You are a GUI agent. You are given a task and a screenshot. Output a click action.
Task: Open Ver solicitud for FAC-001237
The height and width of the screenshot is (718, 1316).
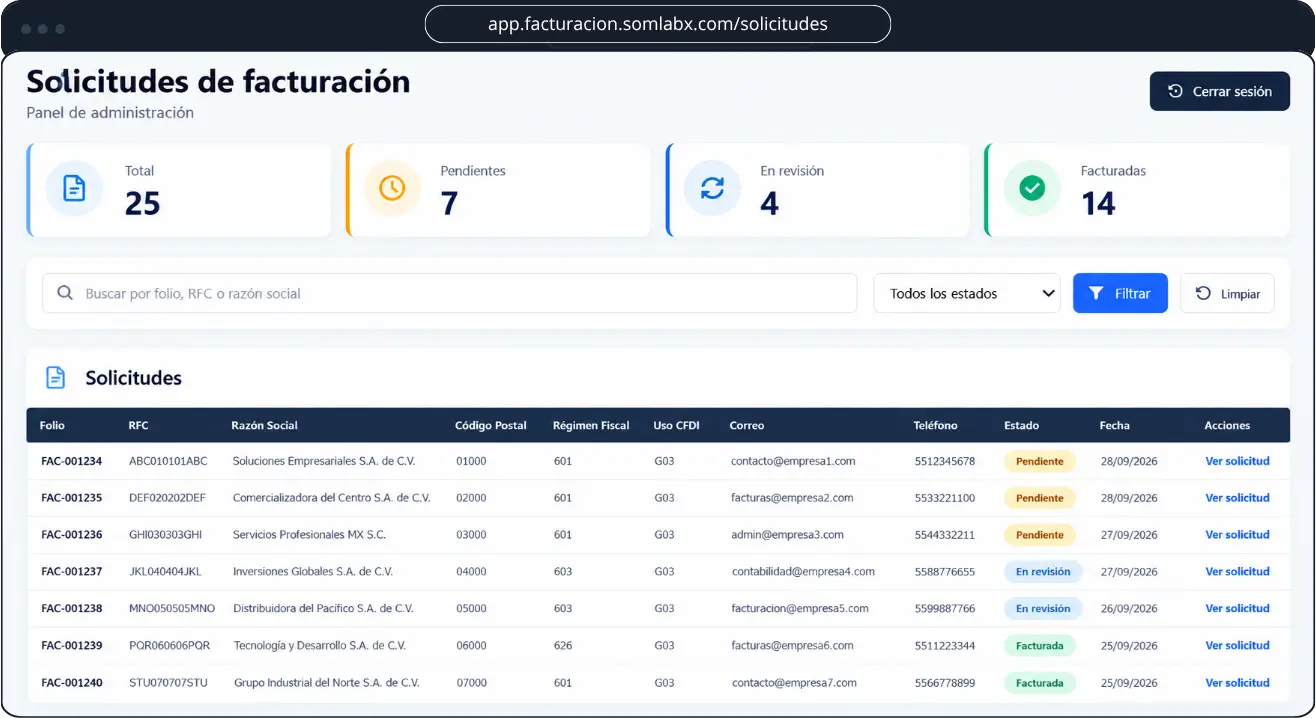tap(1237, 572)
